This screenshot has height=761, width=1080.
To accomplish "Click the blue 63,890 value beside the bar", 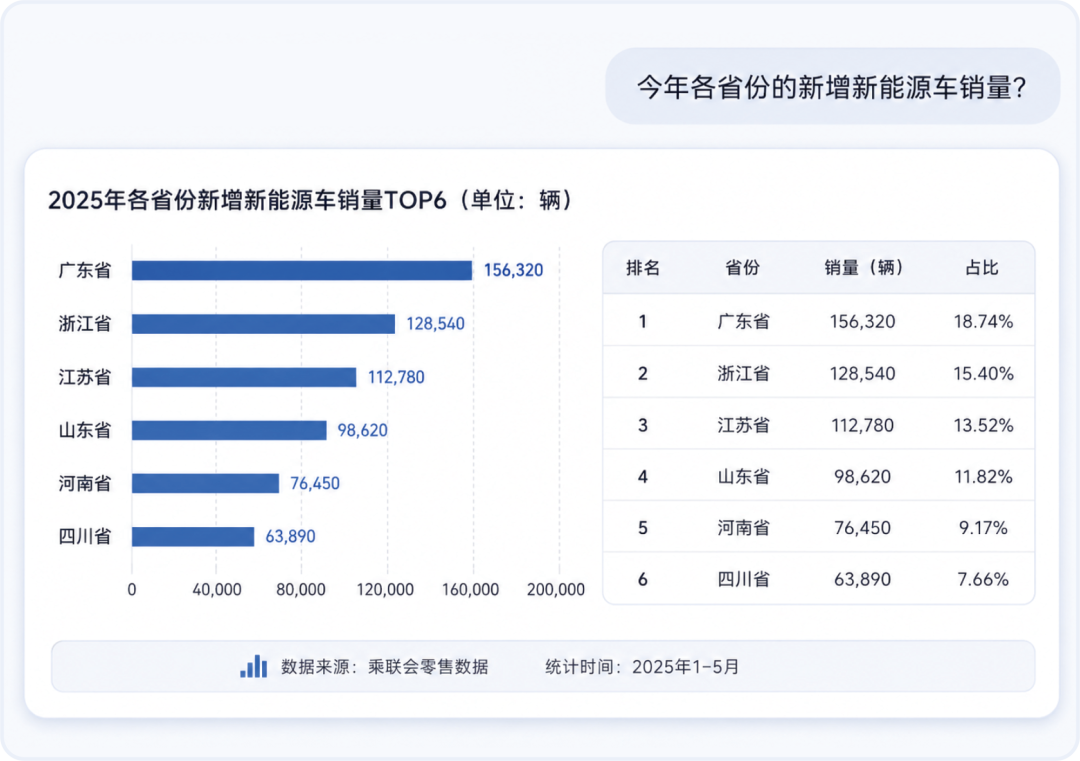I will [290, 536].
